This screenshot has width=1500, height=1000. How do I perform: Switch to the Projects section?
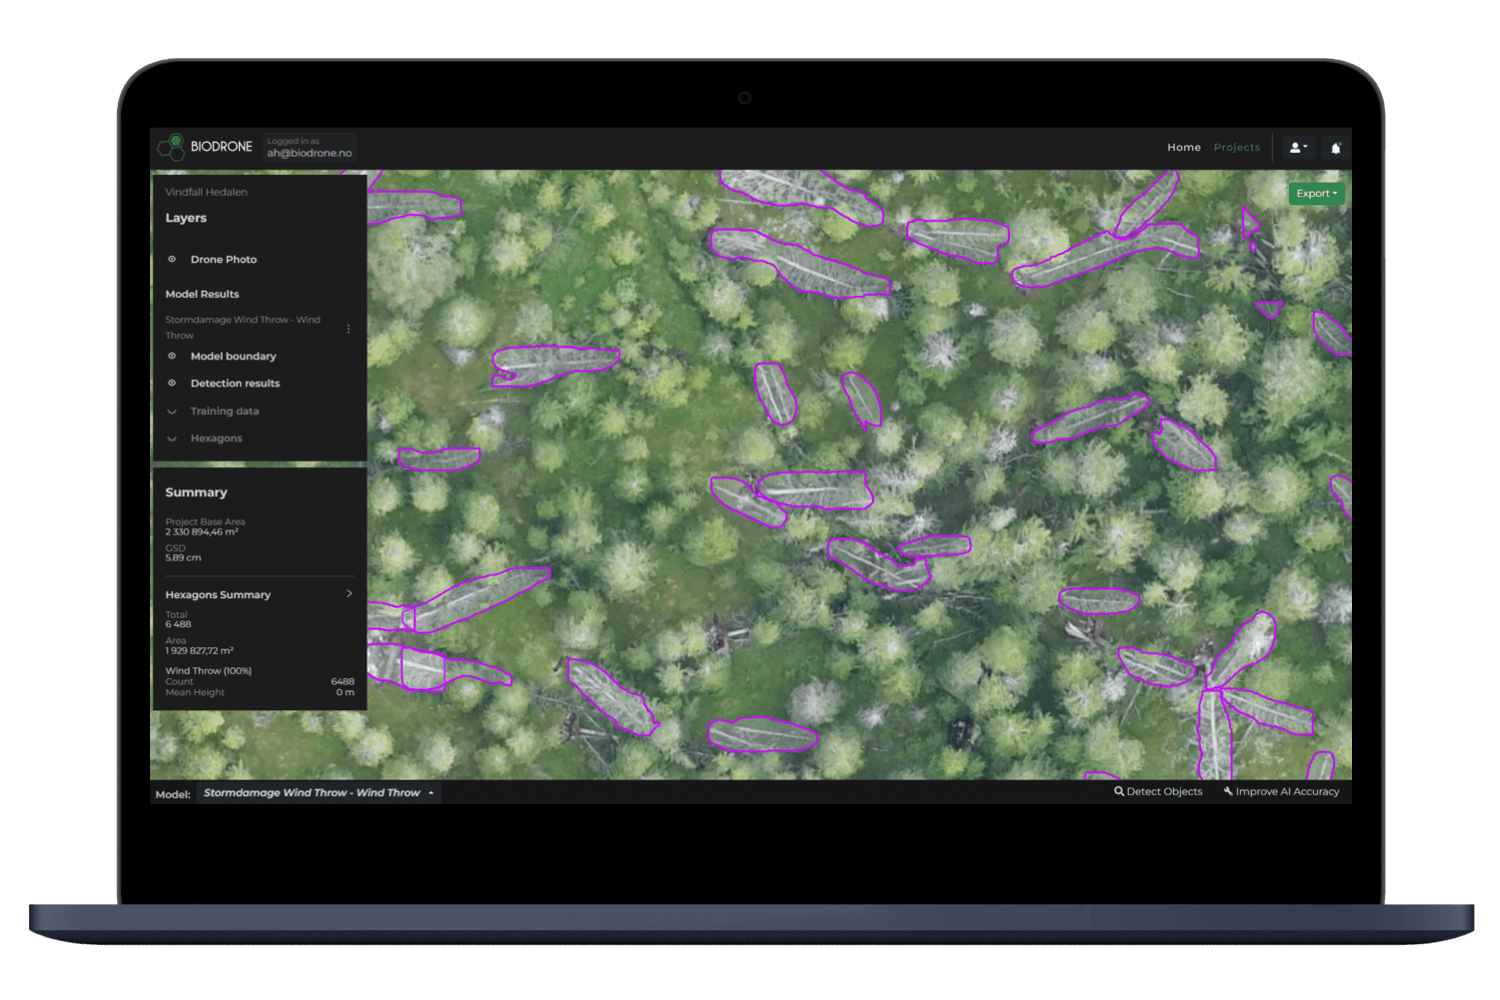coord(1237,147)
